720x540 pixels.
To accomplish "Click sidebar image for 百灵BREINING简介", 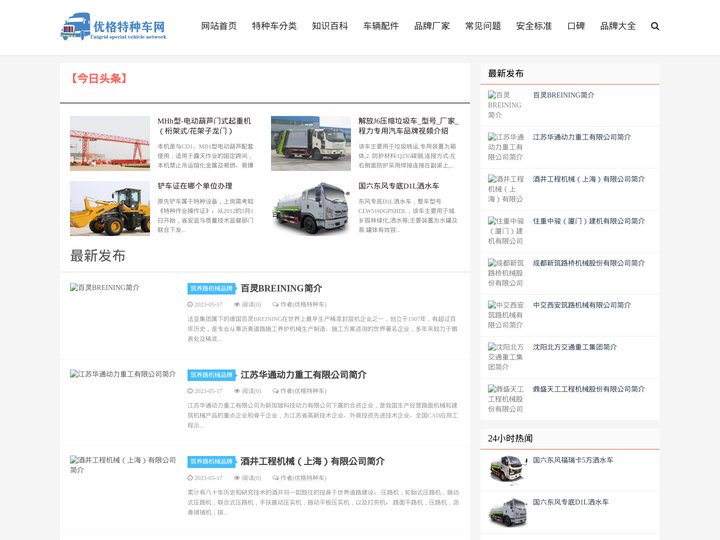I will coord(505,105).
